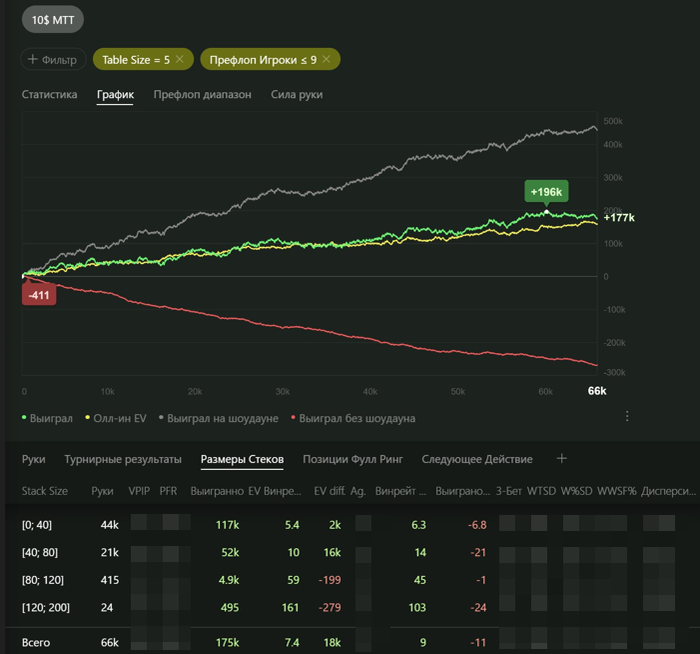Sort by the Stack Size column header
Image resolution: width=700 pixels, height=654 pixels.
click(45, 491)
